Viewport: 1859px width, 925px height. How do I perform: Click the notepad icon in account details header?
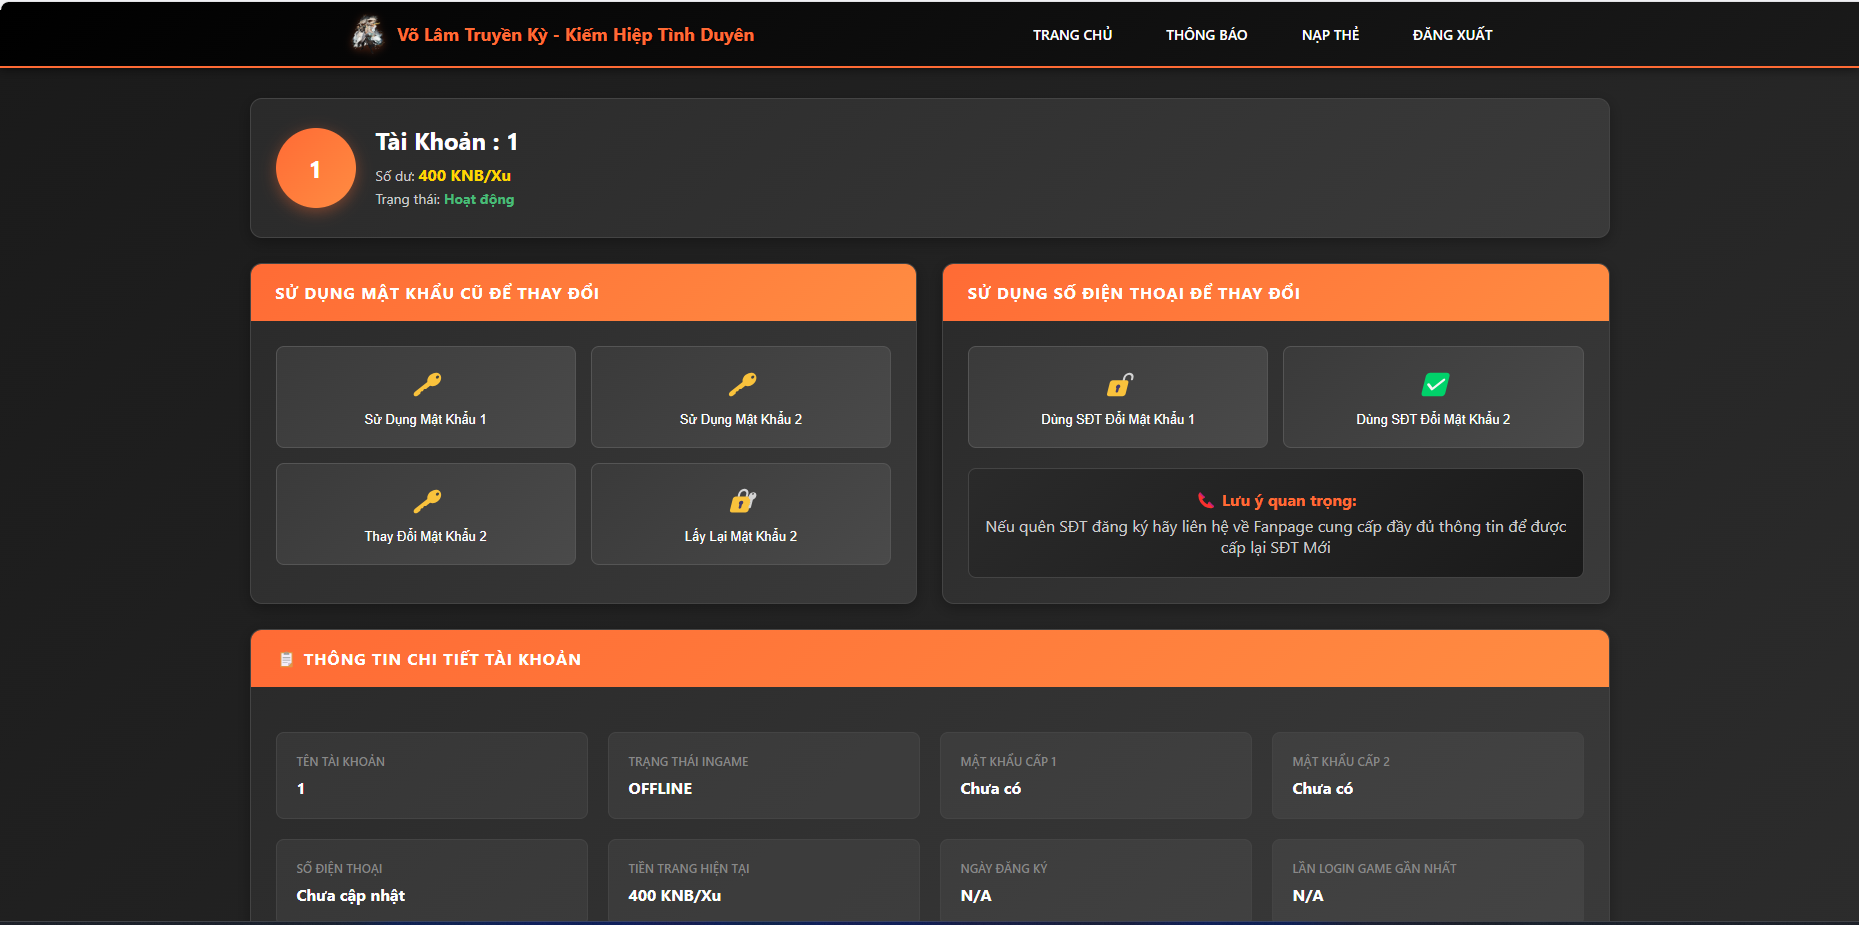pos(286,660)
